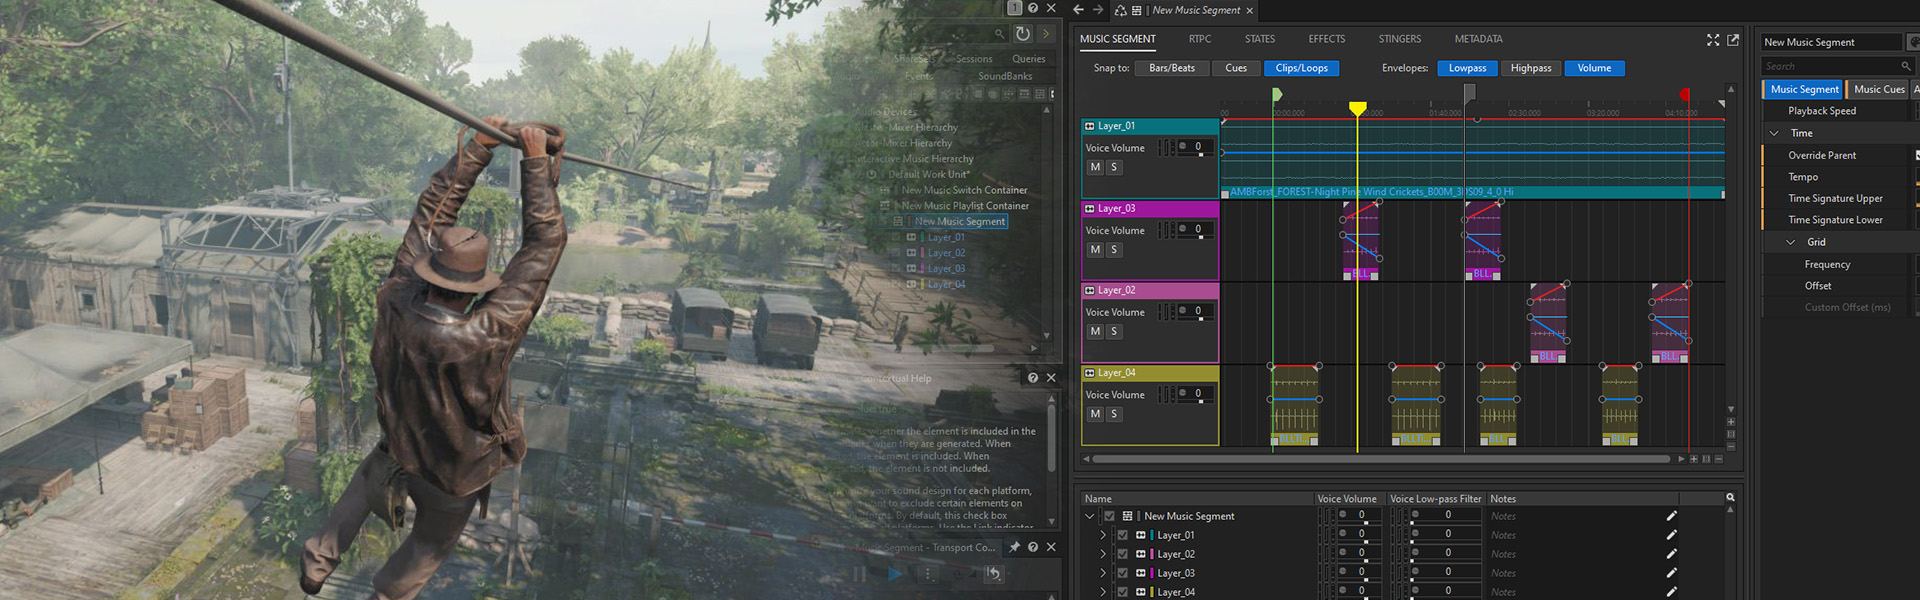
Task: Click the pin icon in Transport Control
Action: point(1014,547)
